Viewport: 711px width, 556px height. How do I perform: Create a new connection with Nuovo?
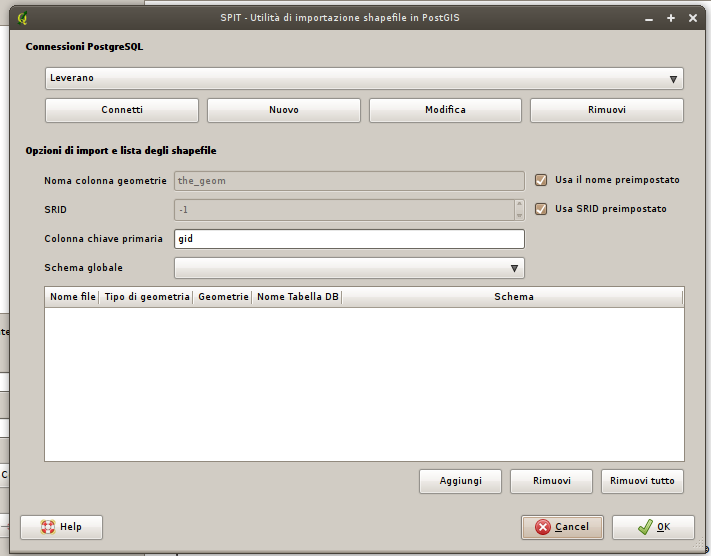284,110
